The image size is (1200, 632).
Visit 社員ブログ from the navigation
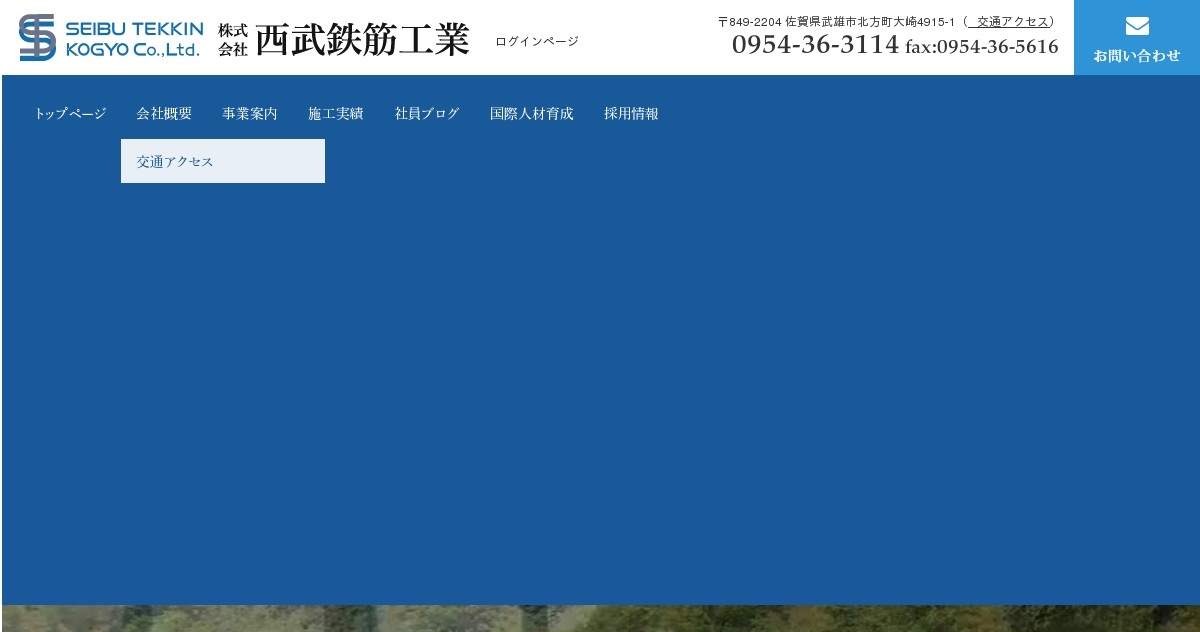(x=427, y=114)
